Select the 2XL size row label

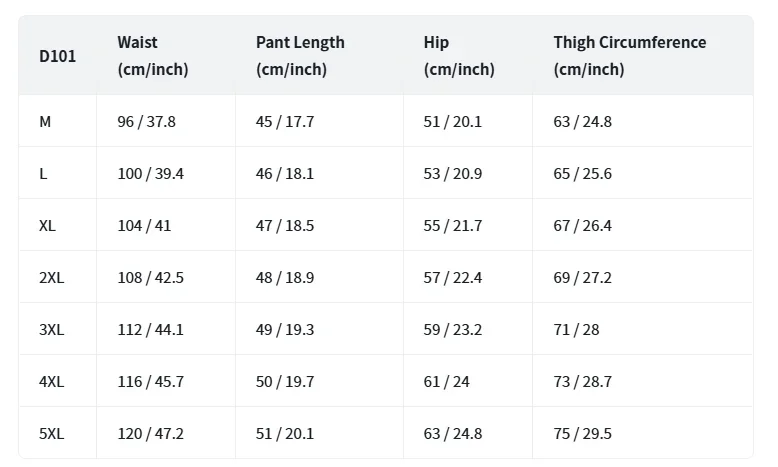tap(51, 278)
